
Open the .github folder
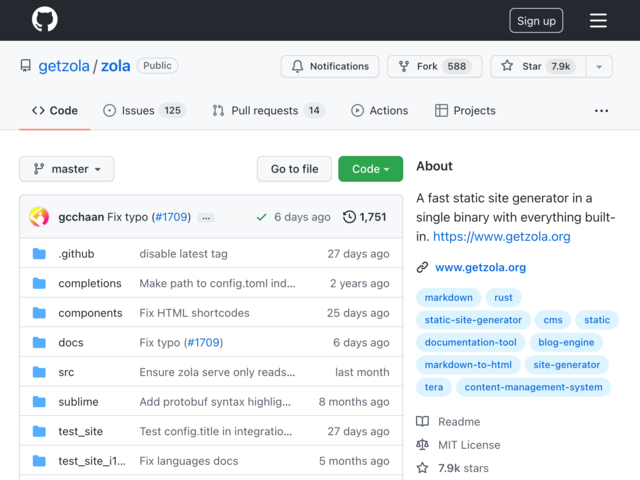76,253
